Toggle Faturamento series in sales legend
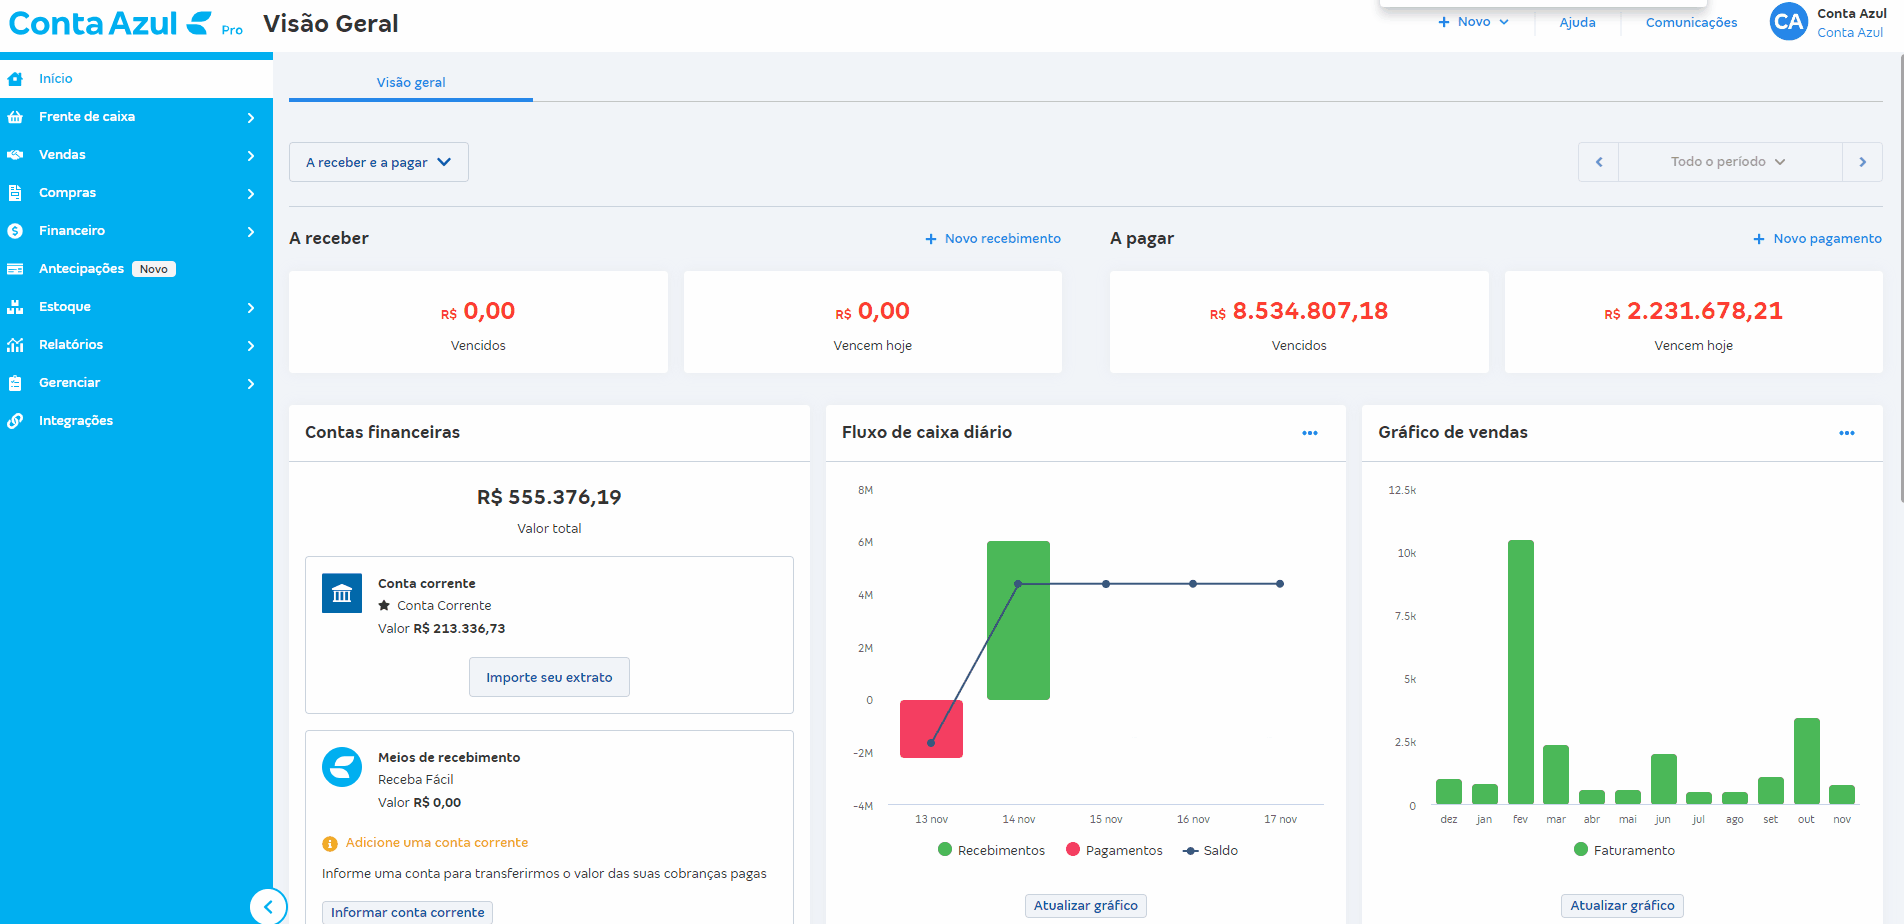This screenshot has height=924, width=1904. [x=1624, y=850]
